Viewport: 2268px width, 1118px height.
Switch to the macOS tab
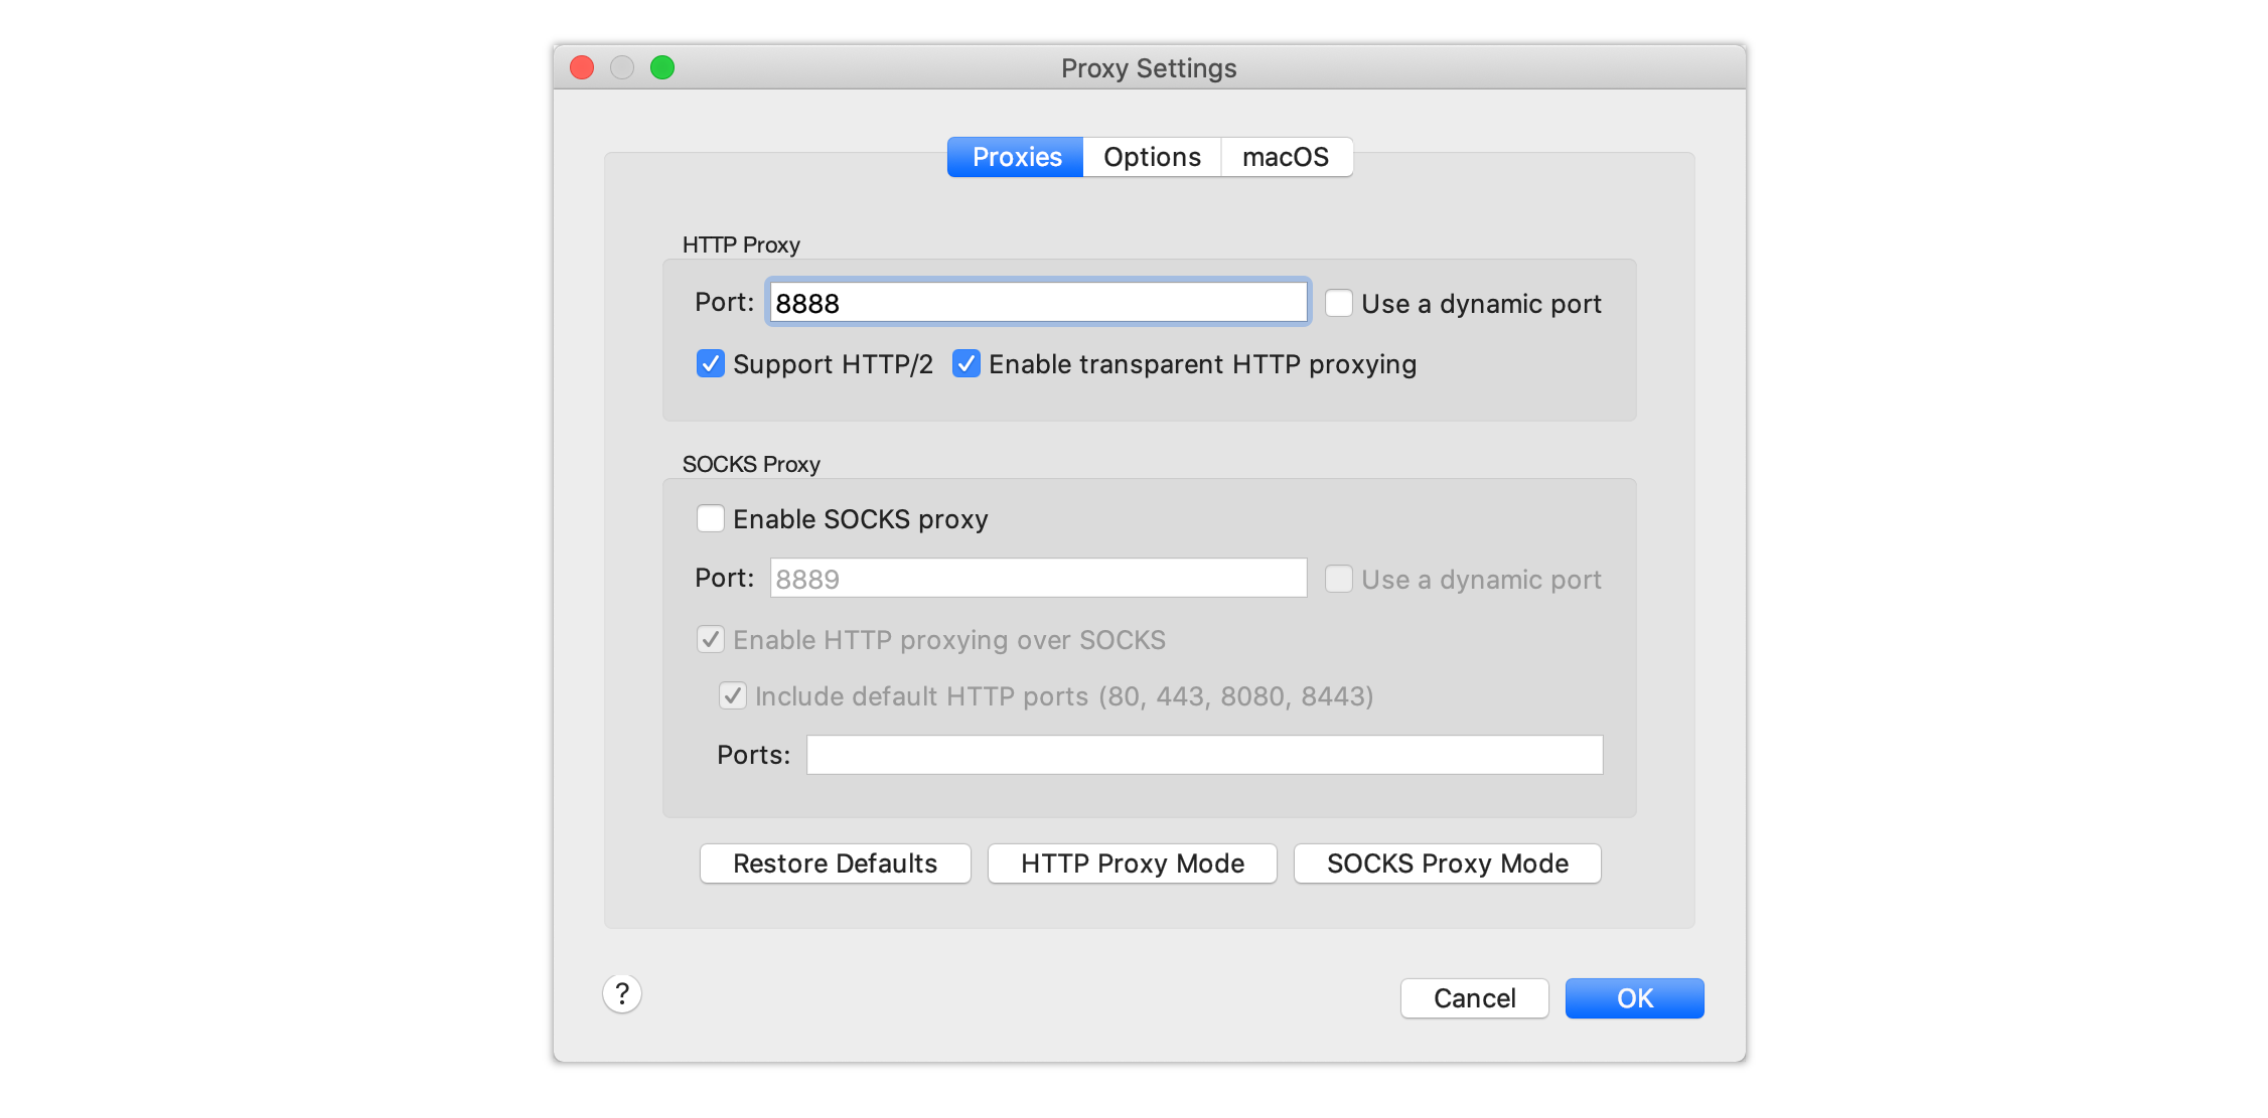click(1285, 157)
